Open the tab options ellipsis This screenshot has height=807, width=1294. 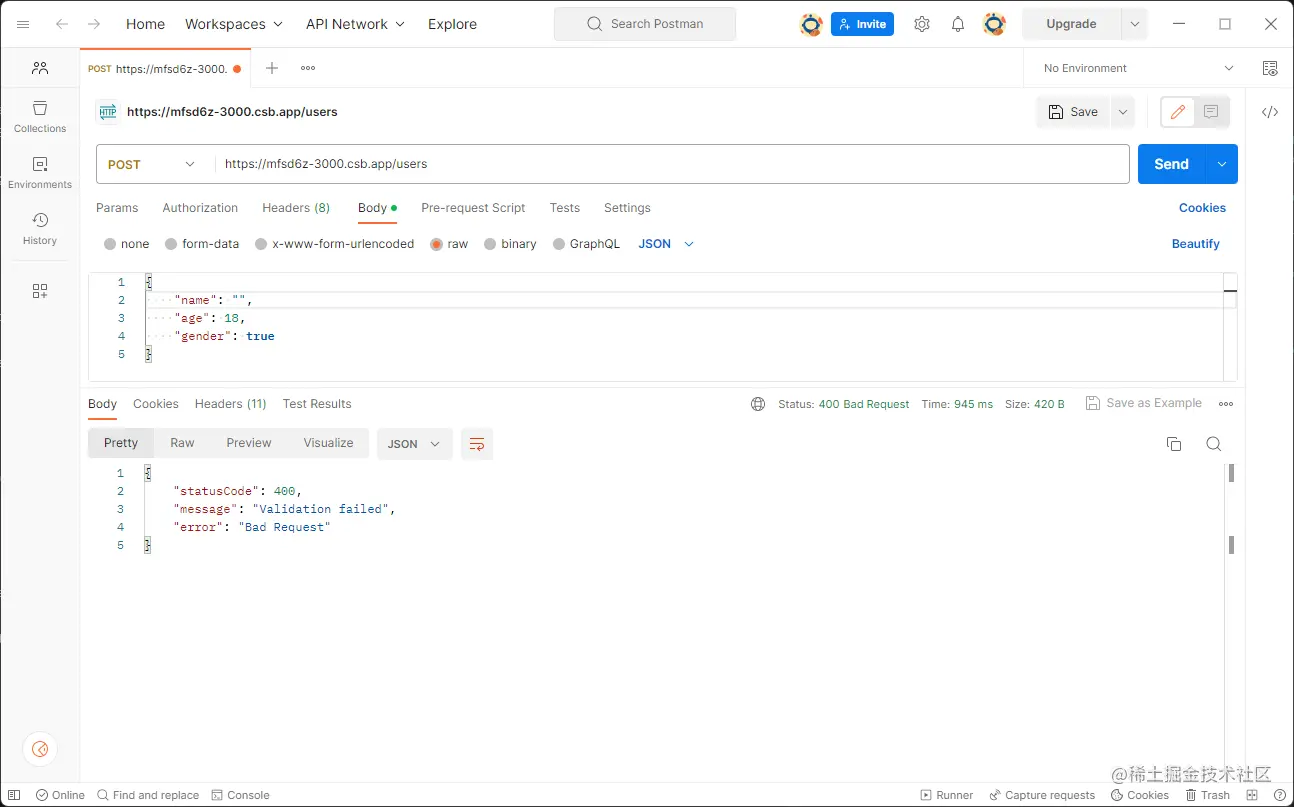(x=308, y=68)
